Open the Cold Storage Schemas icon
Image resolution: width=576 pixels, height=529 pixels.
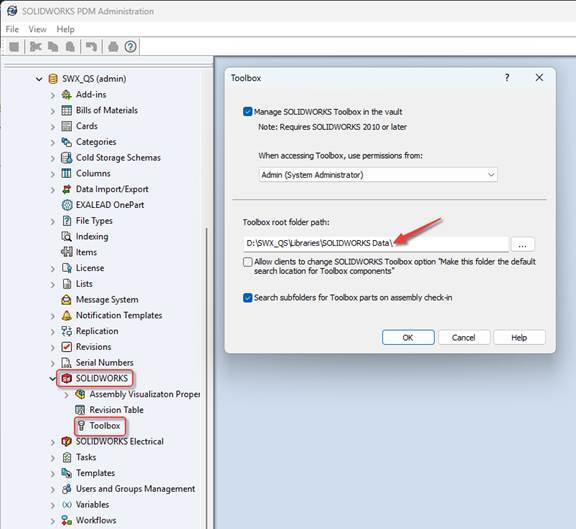click(66, 158)
